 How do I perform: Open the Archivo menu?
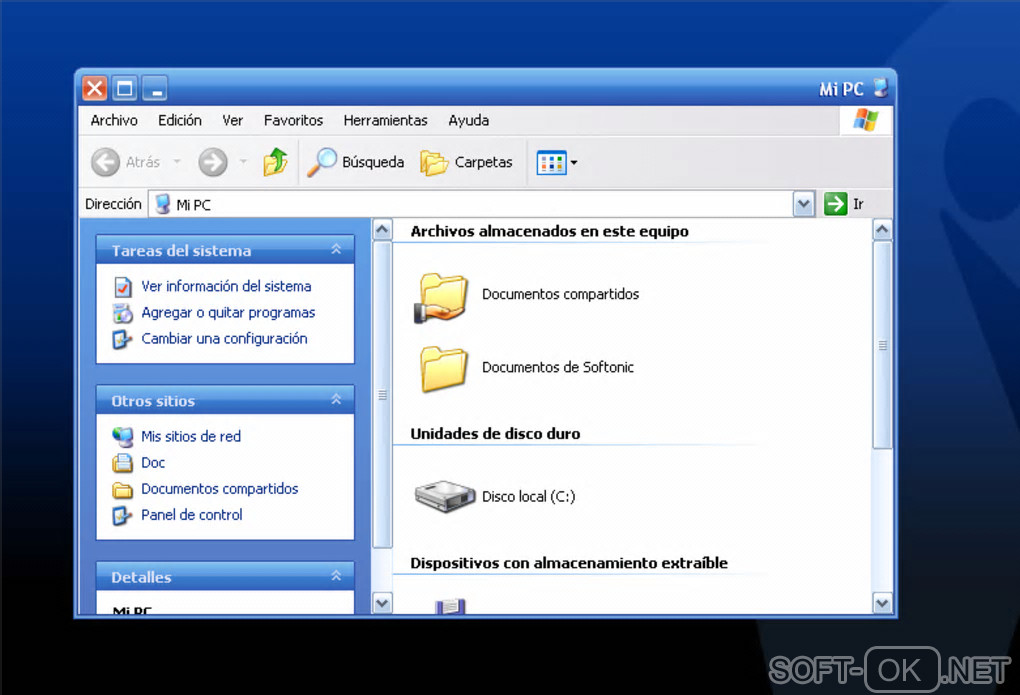(x=114, y=120)
